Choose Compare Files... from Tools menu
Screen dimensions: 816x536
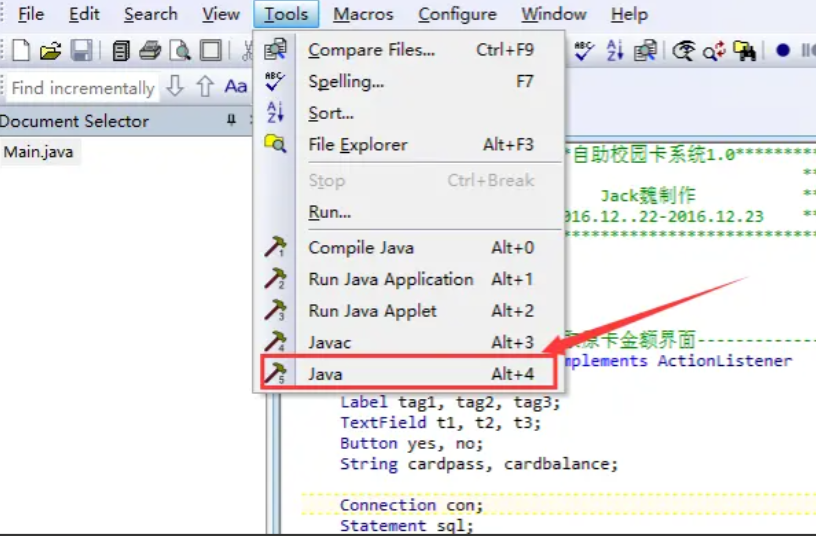coord(408,50)
